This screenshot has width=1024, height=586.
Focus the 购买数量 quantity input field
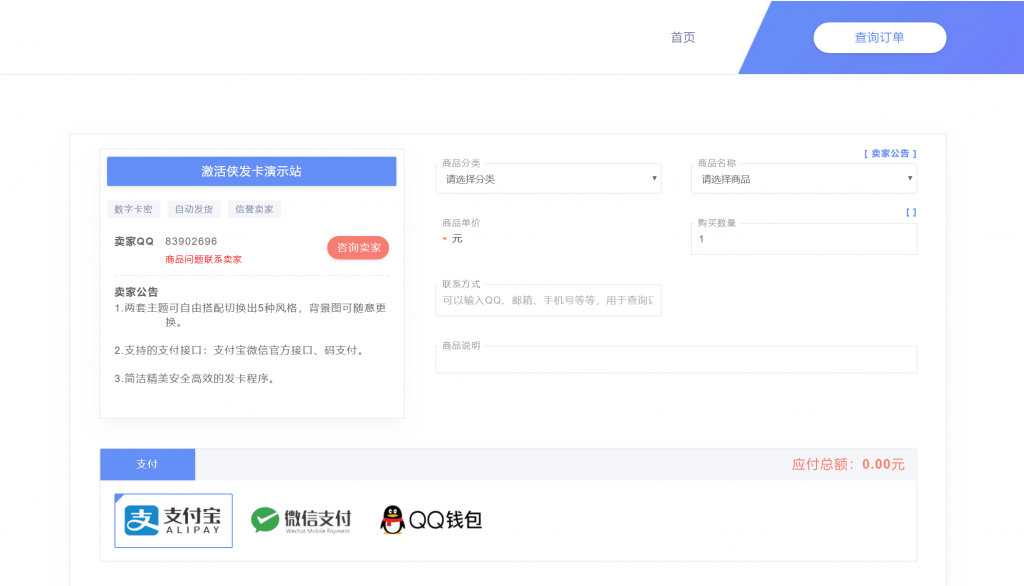(804, 239)
